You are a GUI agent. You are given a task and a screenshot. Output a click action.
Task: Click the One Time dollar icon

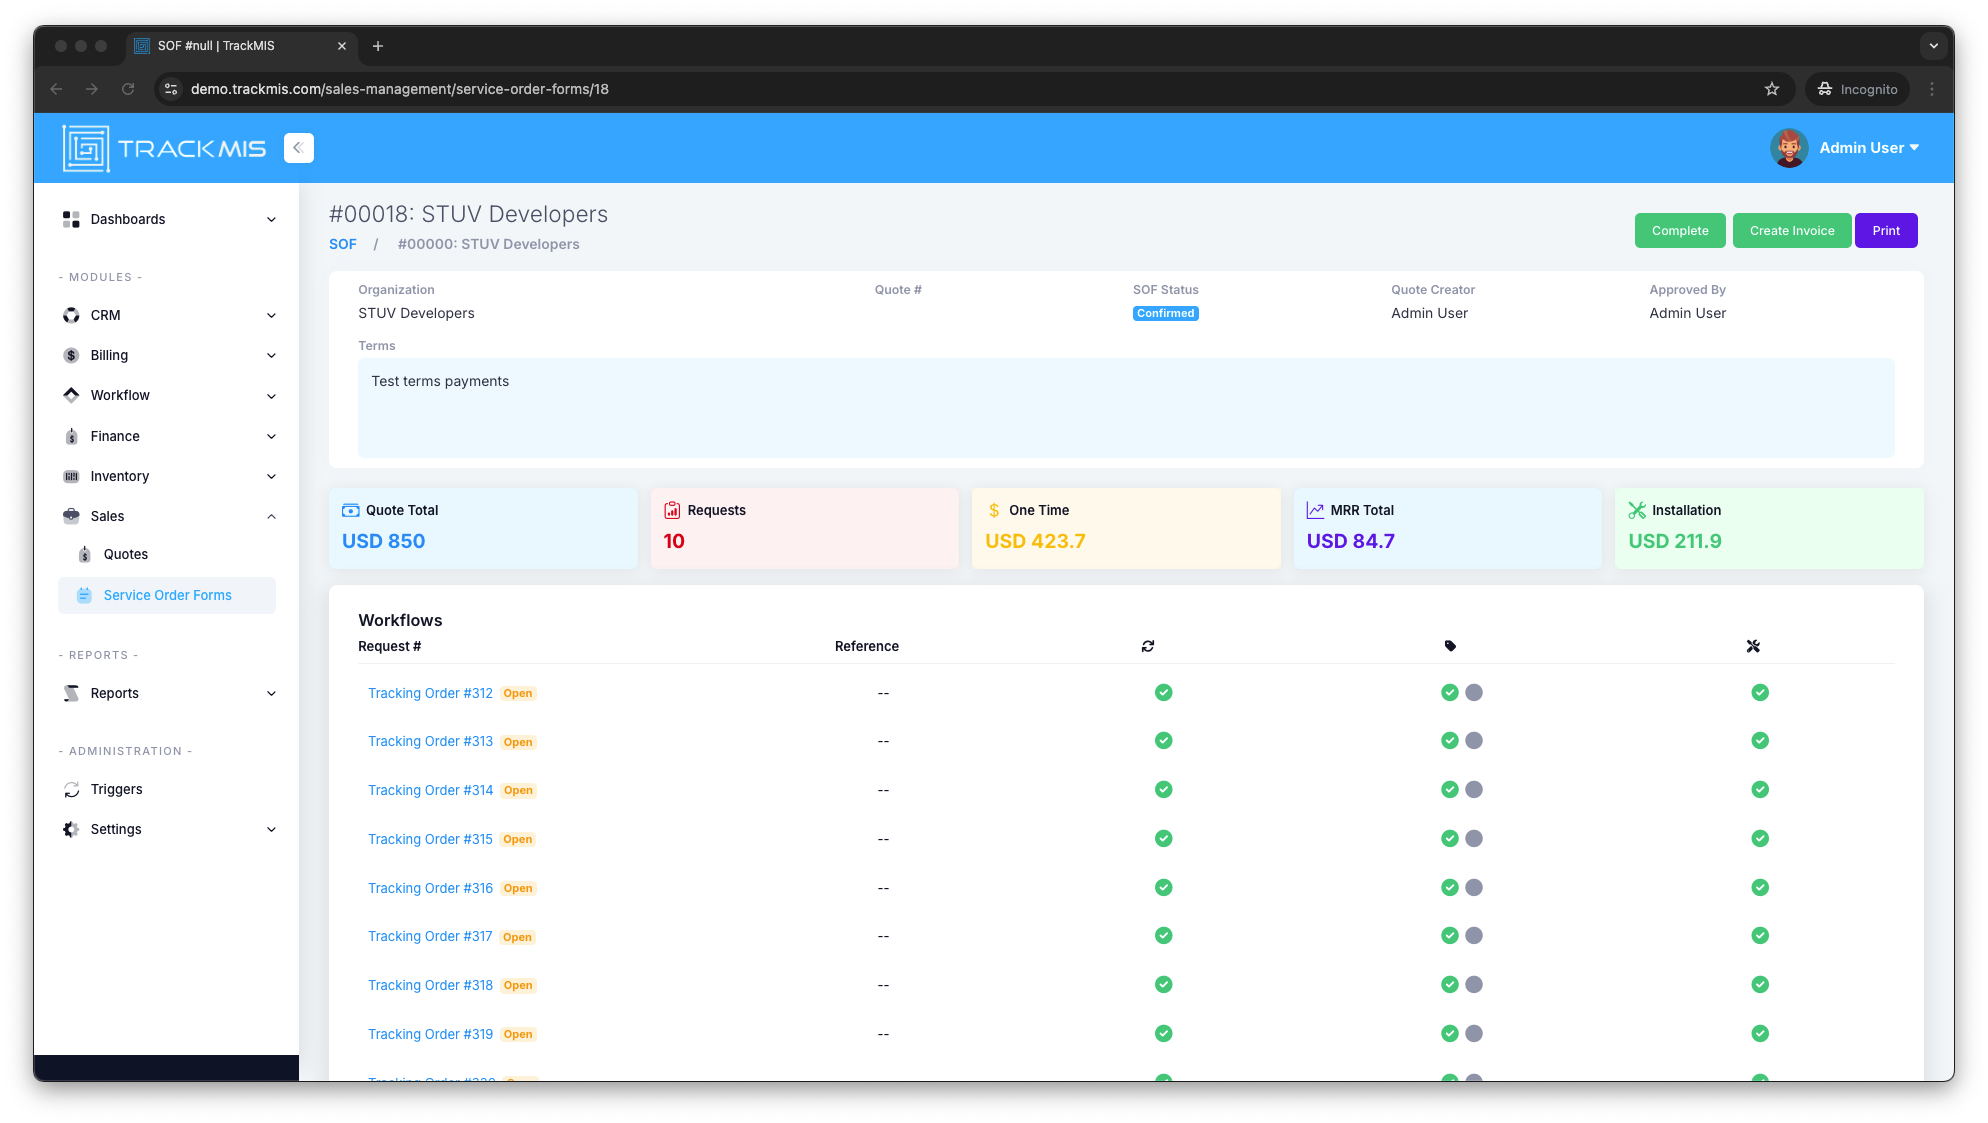994,510
